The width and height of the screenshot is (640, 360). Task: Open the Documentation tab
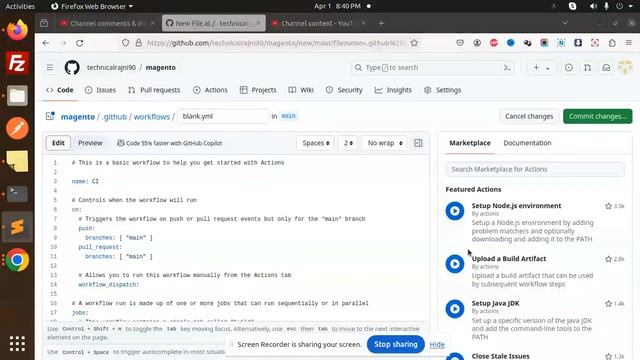tap(527, 143)
